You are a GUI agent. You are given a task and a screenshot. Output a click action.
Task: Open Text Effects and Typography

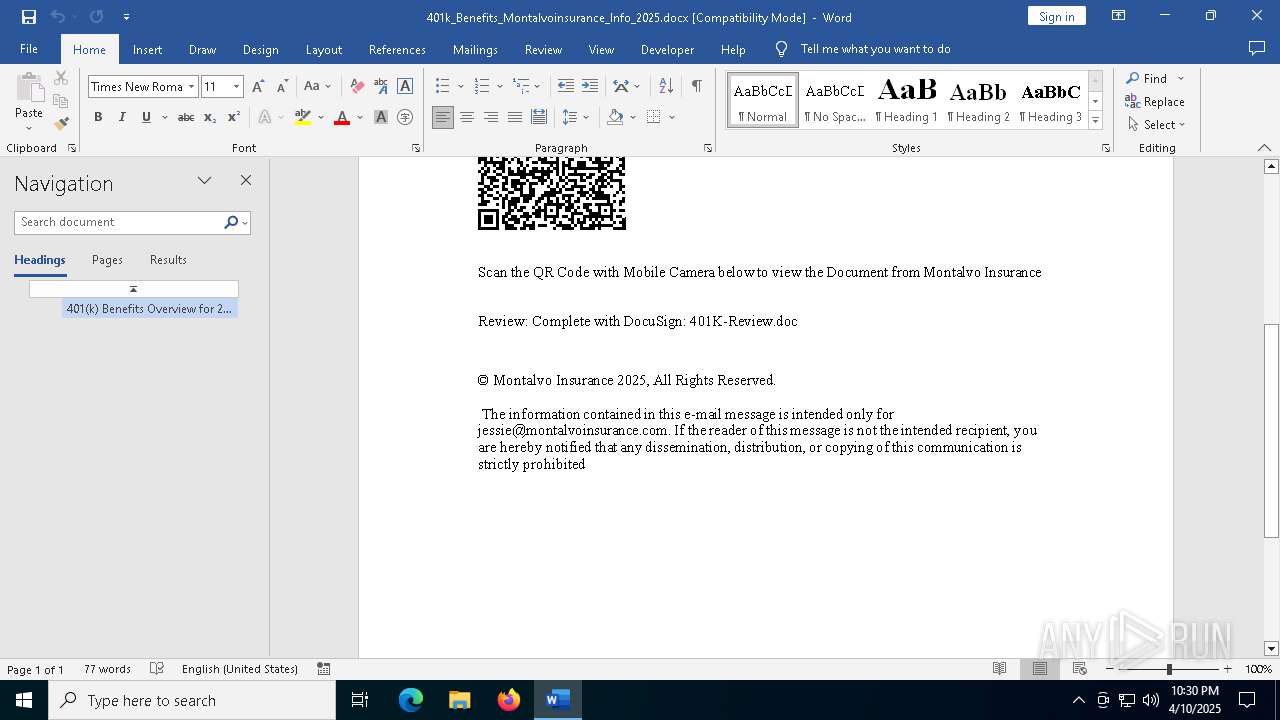(x=265, y=118)
